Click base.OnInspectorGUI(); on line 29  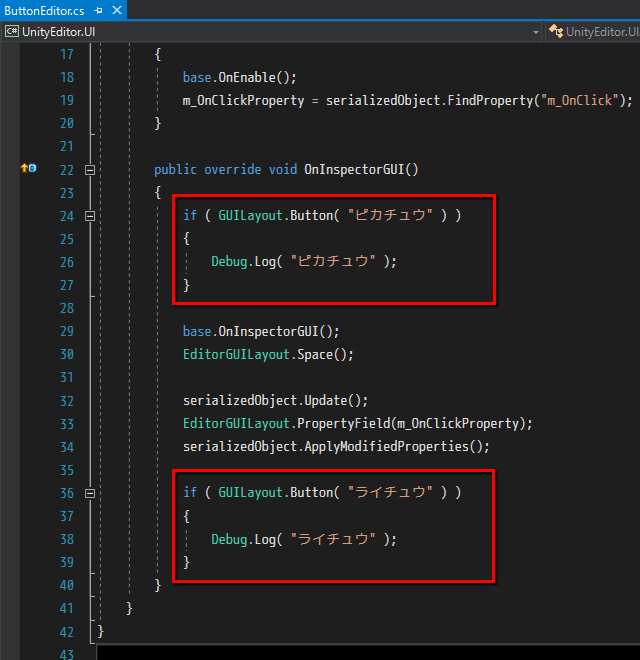coord(261,332)
